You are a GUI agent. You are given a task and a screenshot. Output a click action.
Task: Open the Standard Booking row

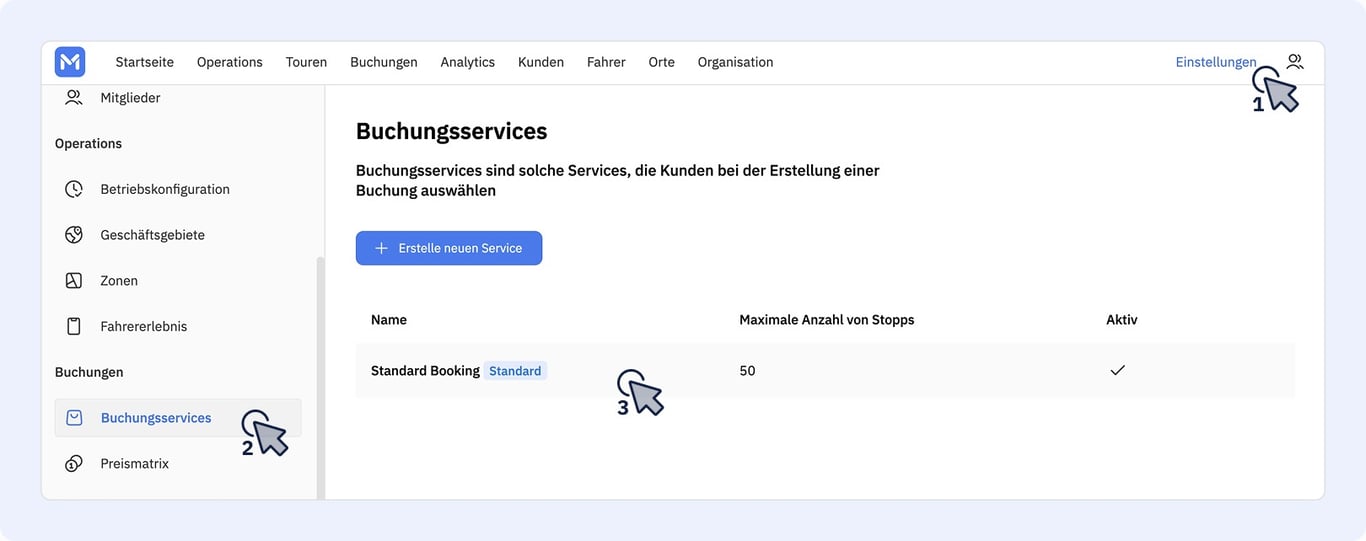pos(825,371)
